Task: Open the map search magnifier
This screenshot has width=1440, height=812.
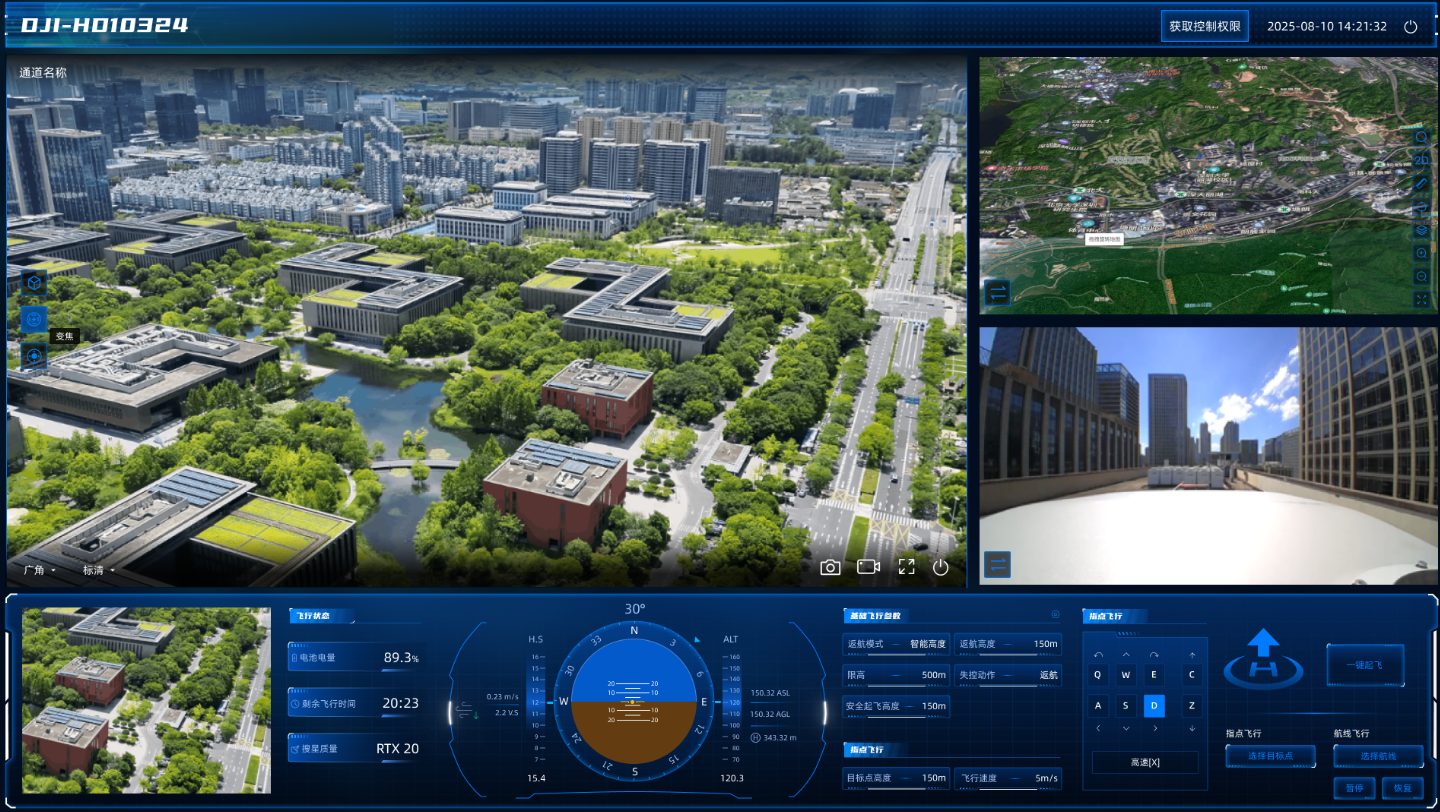Action: click(x=1421, y=137)
